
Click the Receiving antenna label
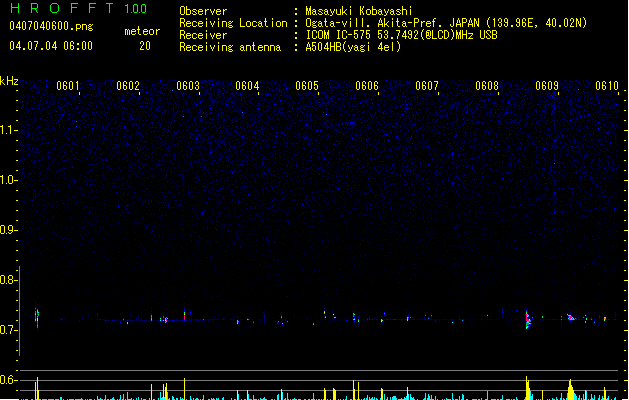(230, 47)
